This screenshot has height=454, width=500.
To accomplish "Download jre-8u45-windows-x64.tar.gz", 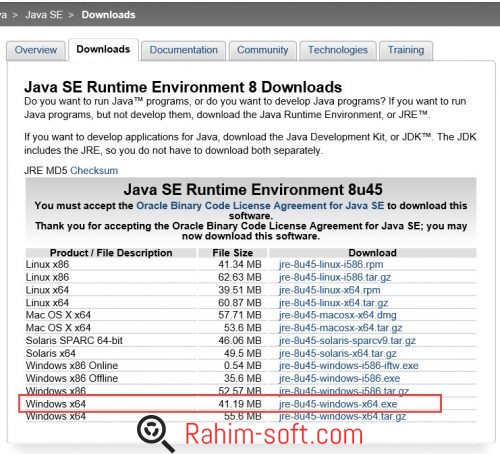I will click(x=342, y=416).
